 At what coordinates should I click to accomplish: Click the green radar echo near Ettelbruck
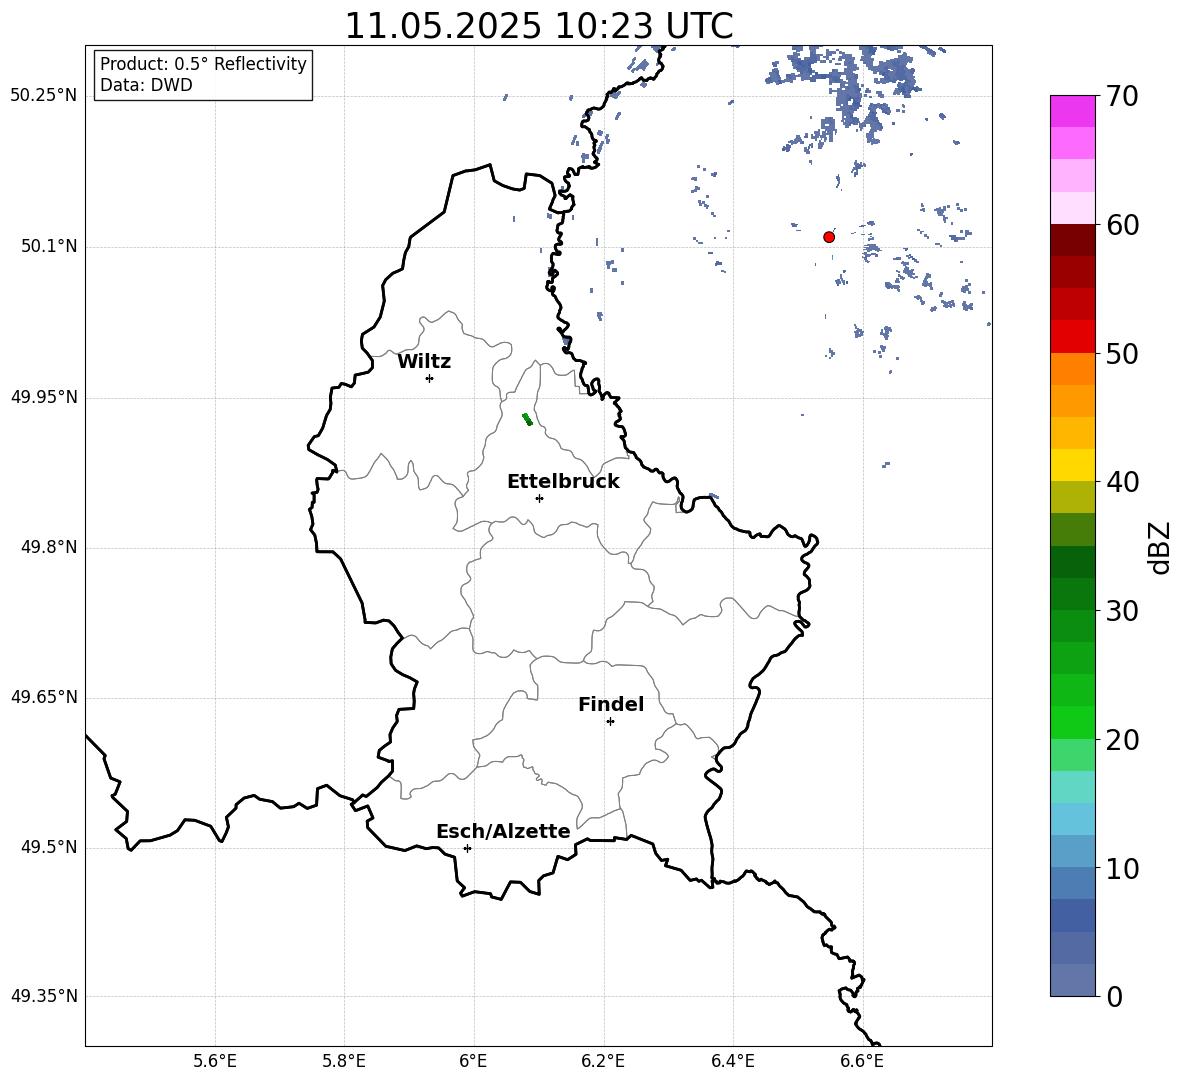pyautogui.click(x=527, y=420)
